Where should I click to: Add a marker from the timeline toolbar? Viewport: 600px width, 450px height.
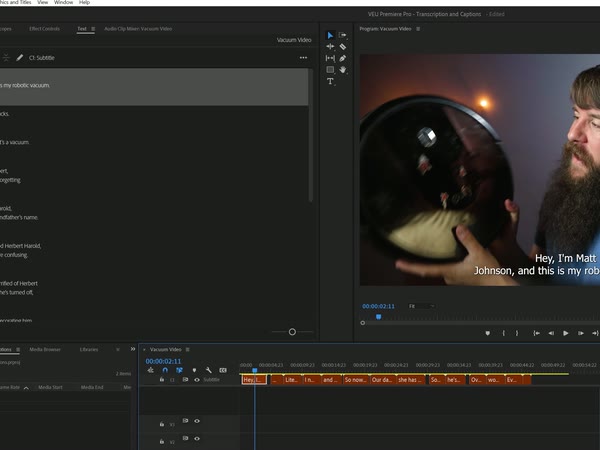(x=194, y=370)
